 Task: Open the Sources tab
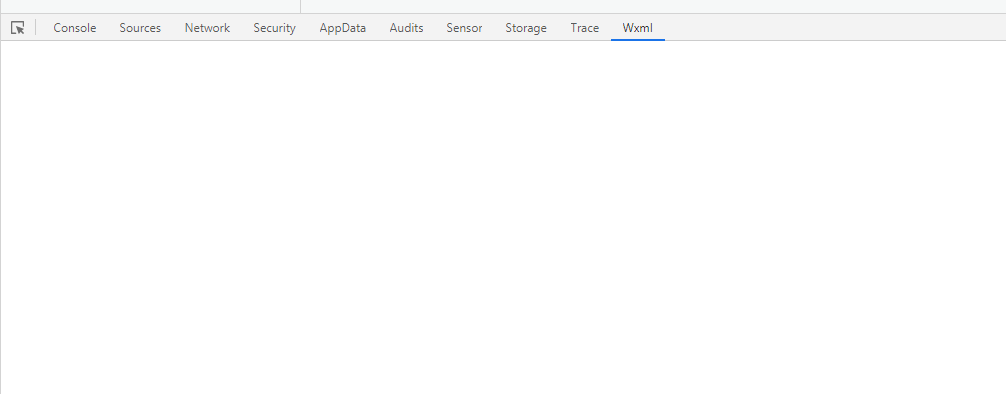tap(140, 28)
